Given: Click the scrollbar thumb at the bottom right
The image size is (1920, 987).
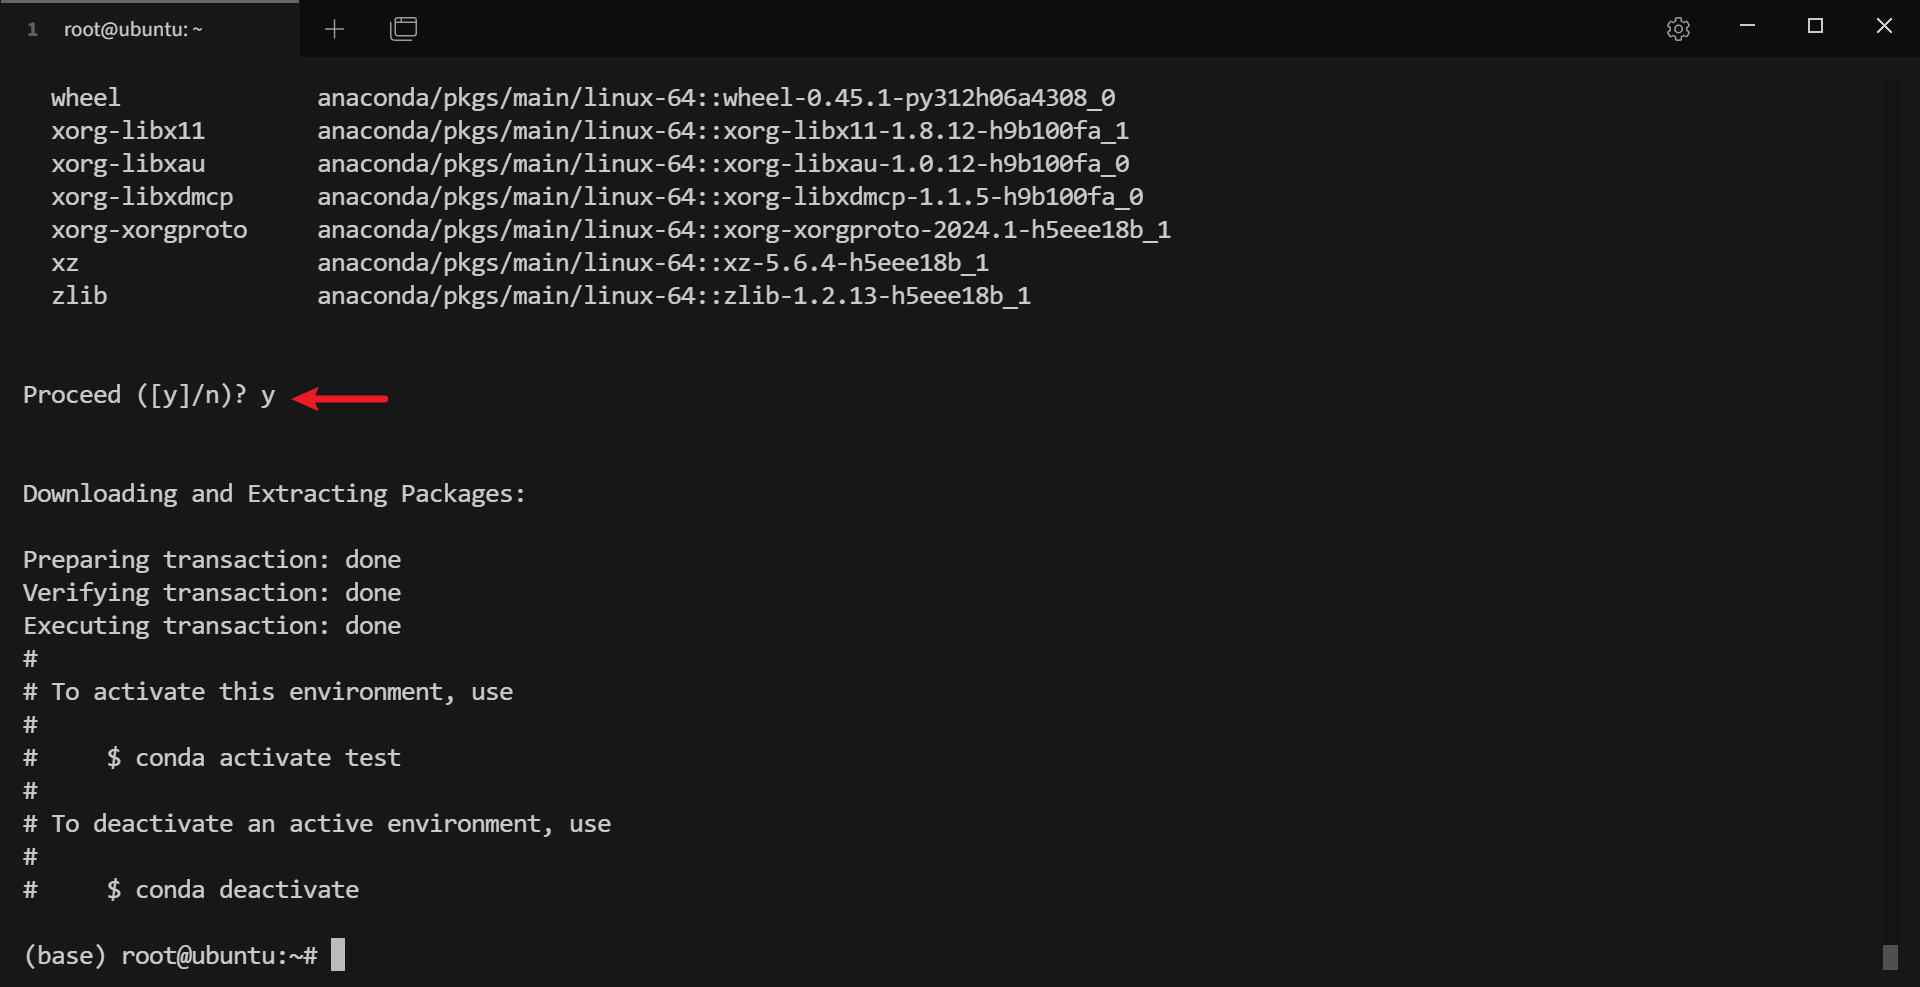Looking at the screenshot, I should pyautogui.click(x=1889, y=957).
